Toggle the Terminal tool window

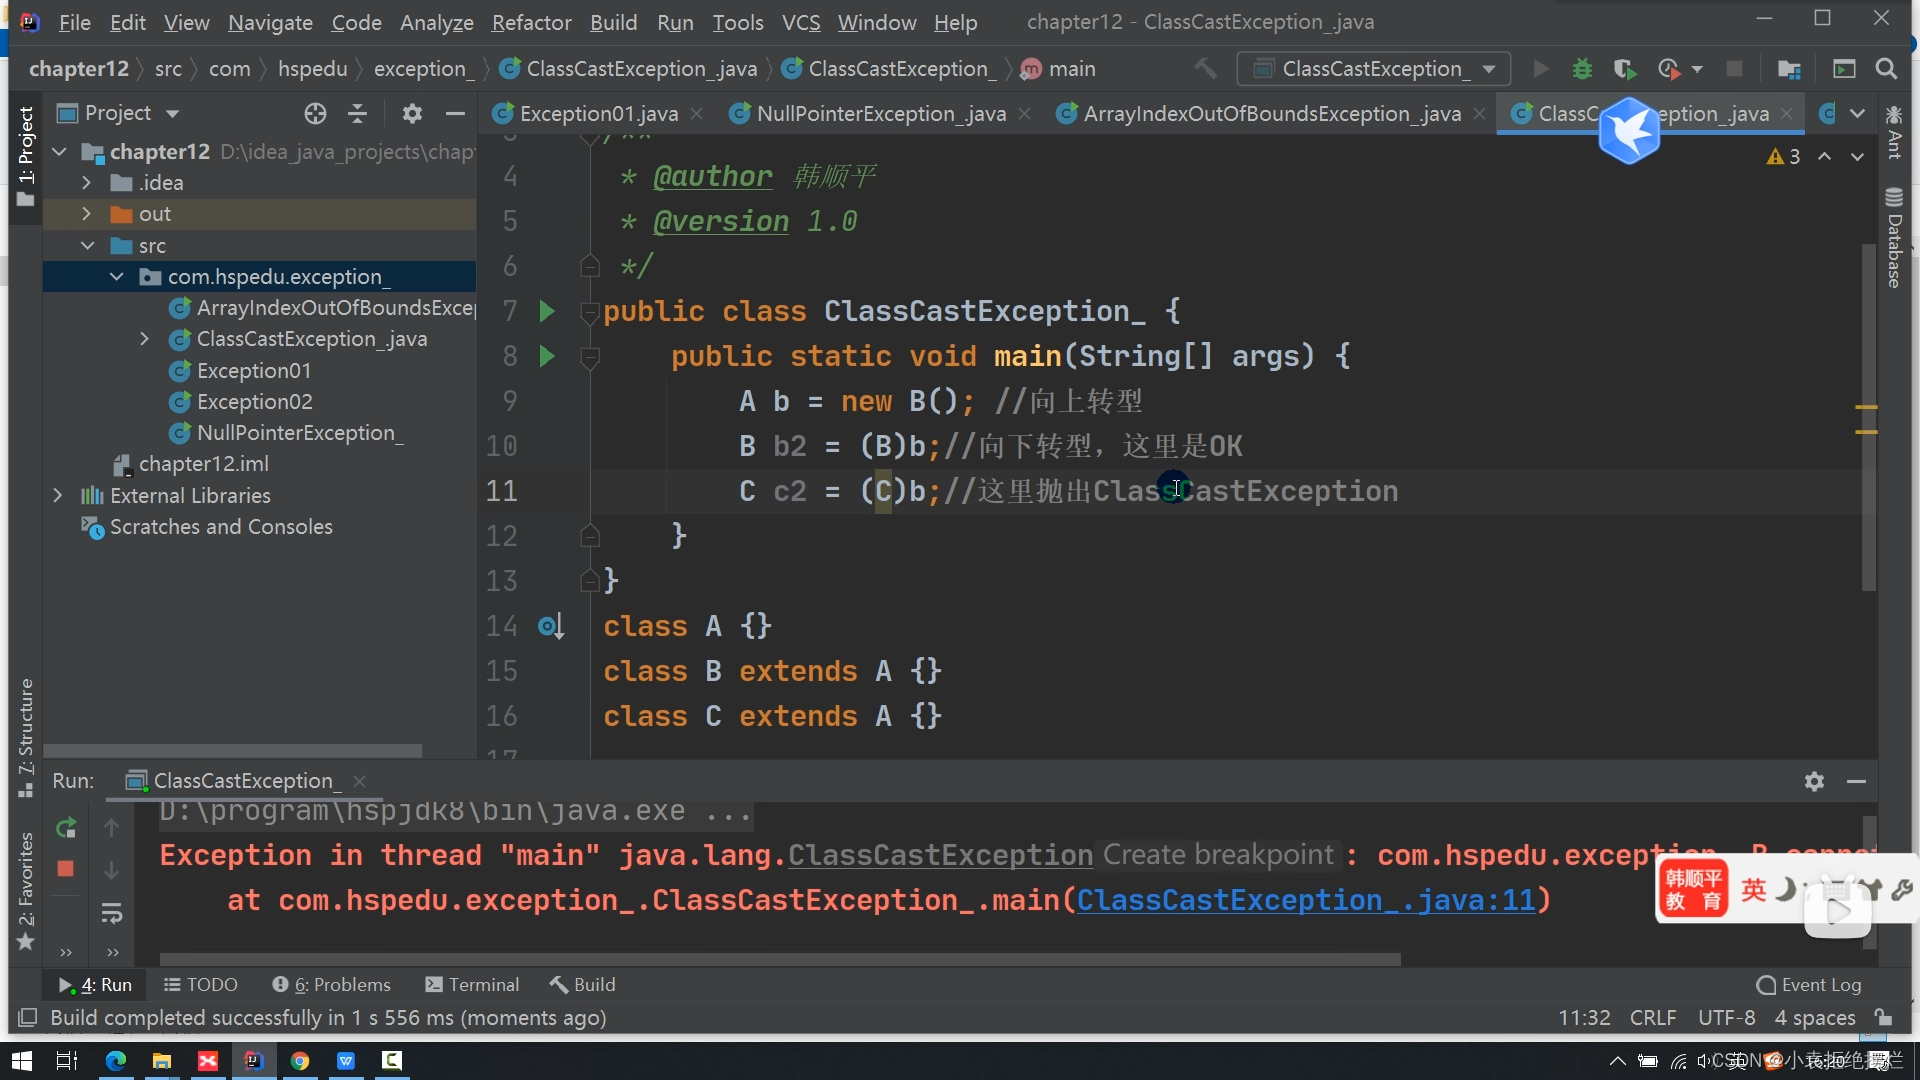(x=472, y=985)
